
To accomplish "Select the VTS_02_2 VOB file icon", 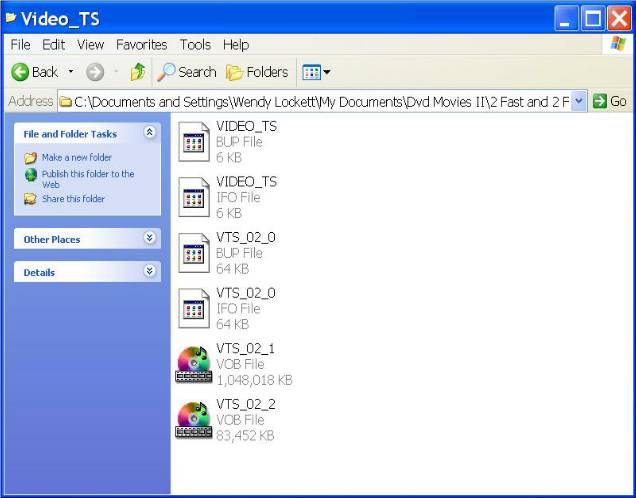I will pos(194,420).
